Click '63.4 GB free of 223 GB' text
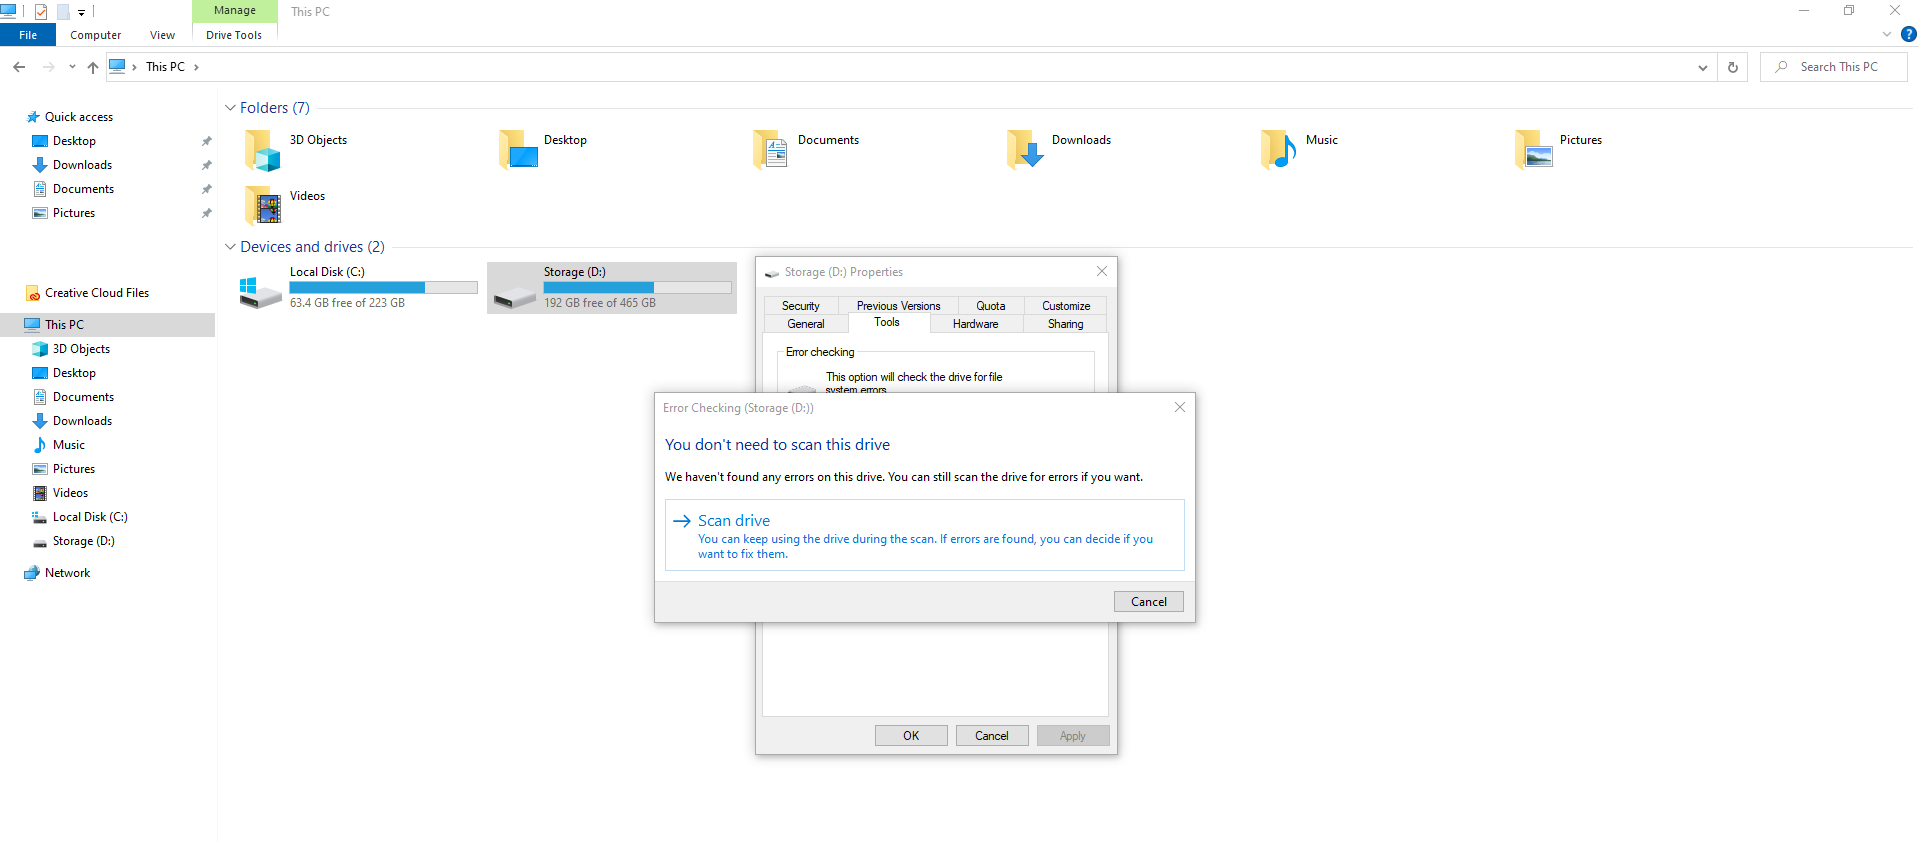This screenshot has width=1919, height=842. pyautogui.click(x=347, y=303)
